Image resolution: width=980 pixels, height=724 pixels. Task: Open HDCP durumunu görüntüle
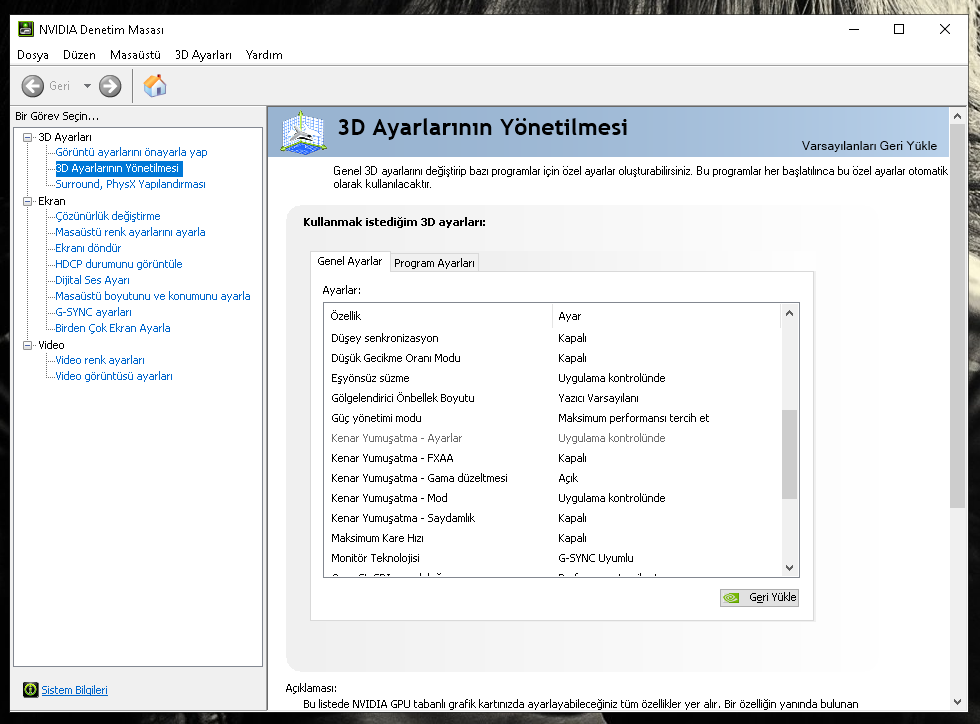(119, 264)
